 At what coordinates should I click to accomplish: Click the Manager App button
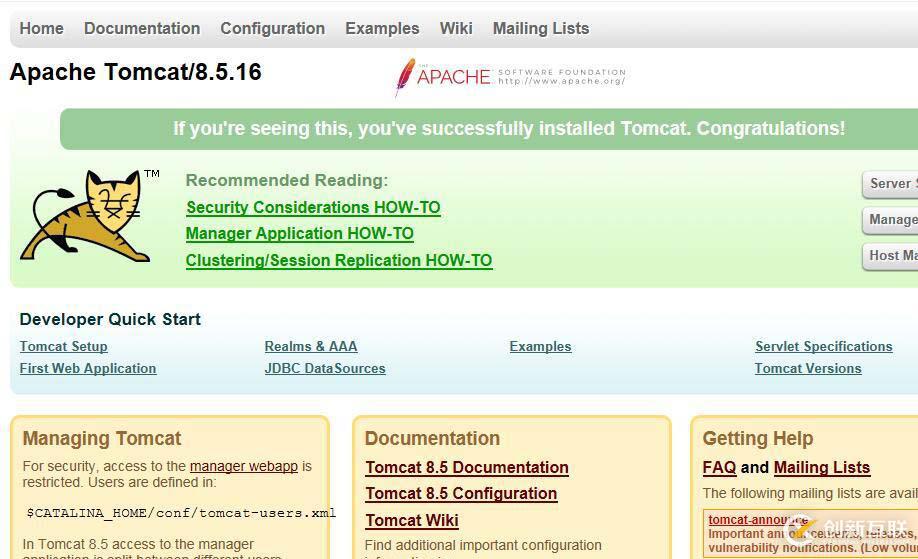pyautogui.click(x=890, y=220)
